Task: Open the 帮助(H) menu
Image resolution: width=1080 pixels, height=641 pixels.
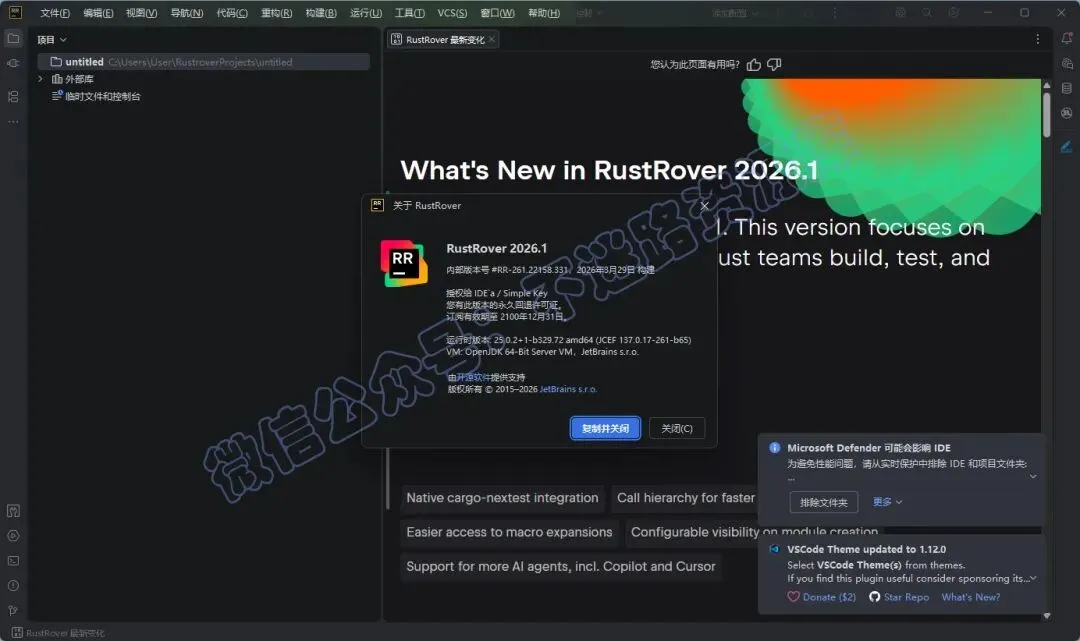Action: pos(543,13)
